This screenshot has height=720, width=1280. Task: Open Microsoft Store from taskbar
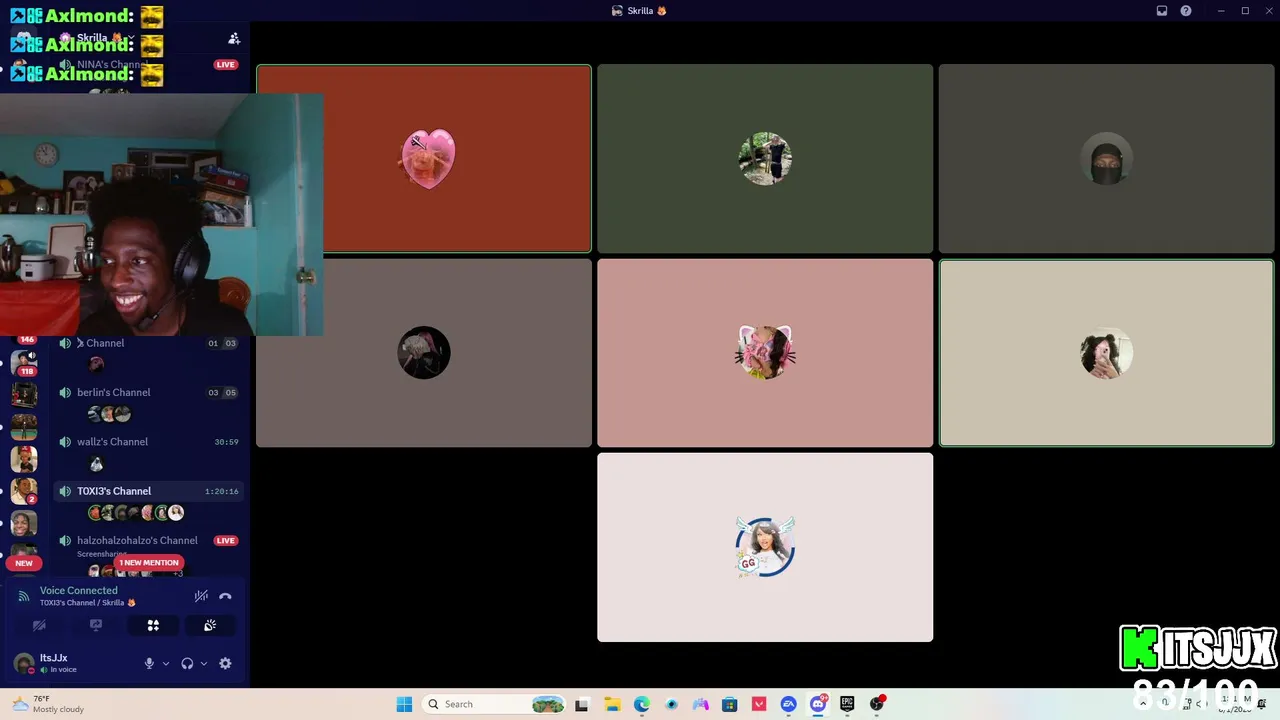pyautogui.click(x=730, y=704)
